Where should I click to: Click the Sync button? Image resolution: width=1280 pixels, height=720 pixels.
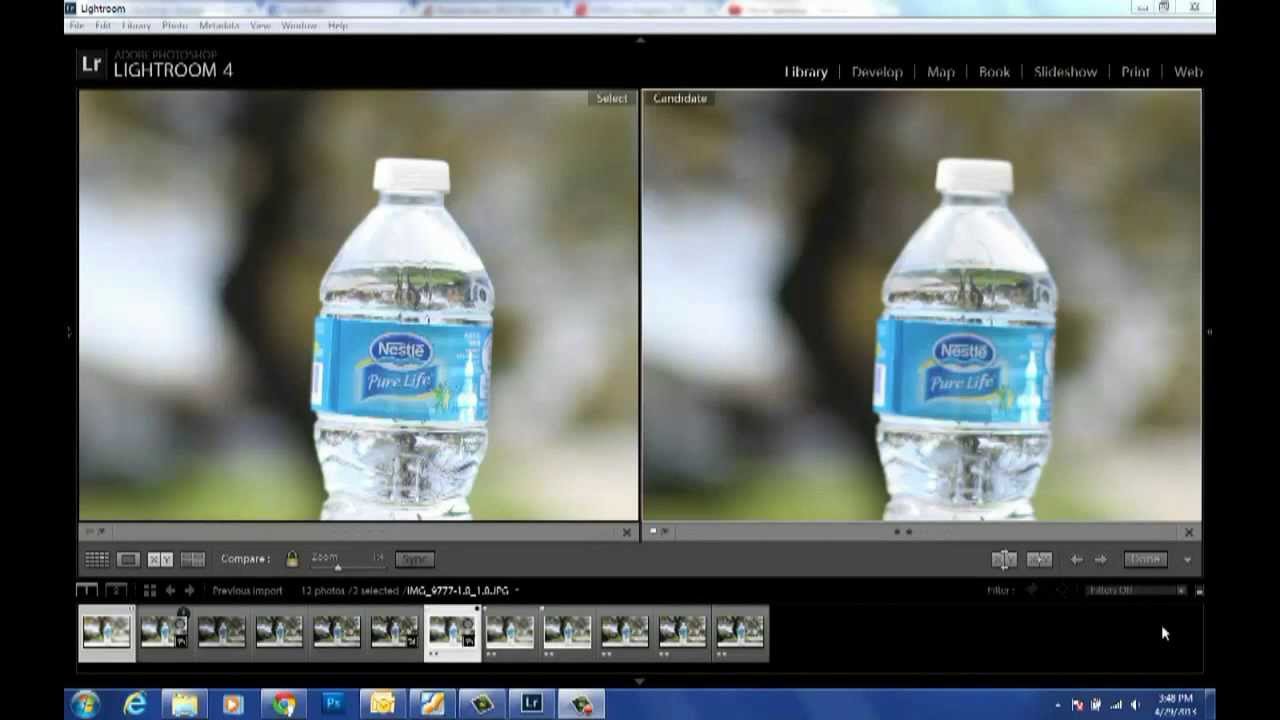tap(415, 559)
